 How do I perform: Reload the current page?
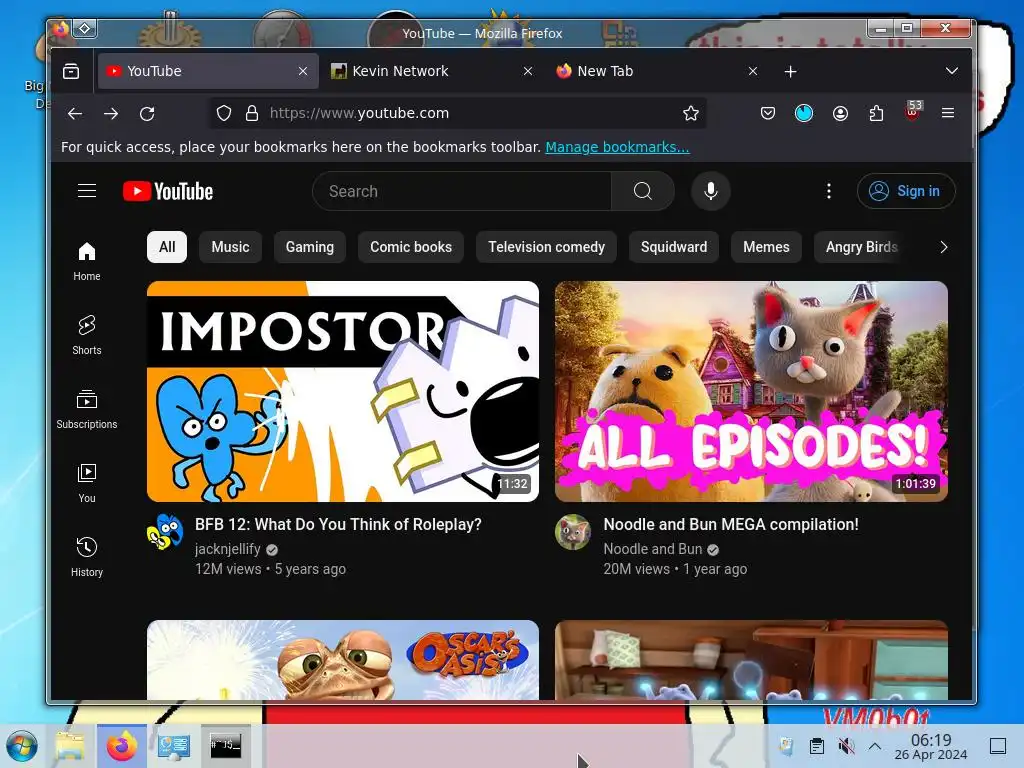(147, 114)
